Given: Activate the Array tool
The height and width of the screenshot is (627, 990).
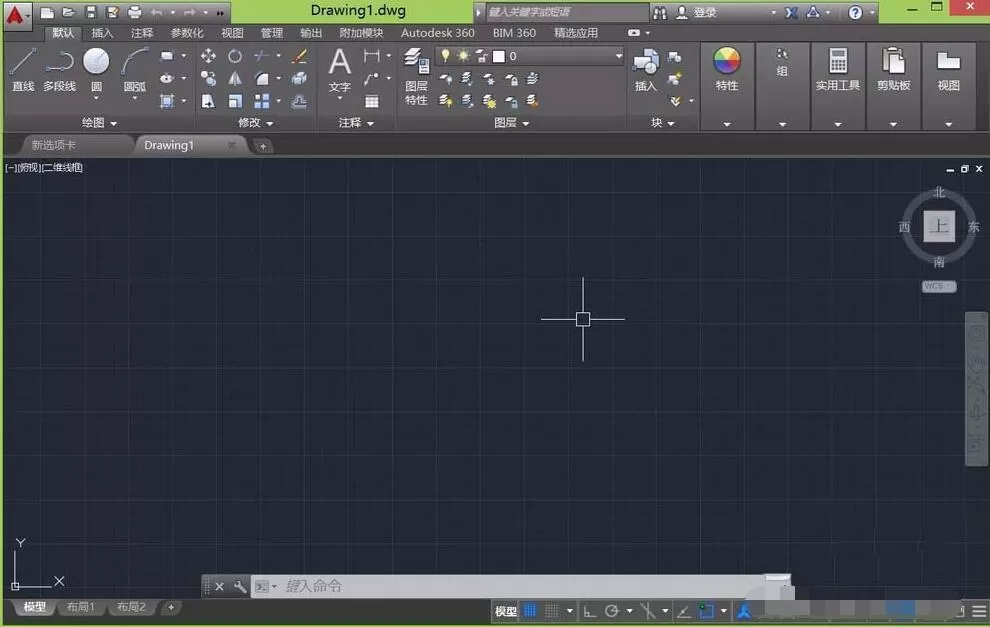Looking at the screenshot, I should coord(261,101).
